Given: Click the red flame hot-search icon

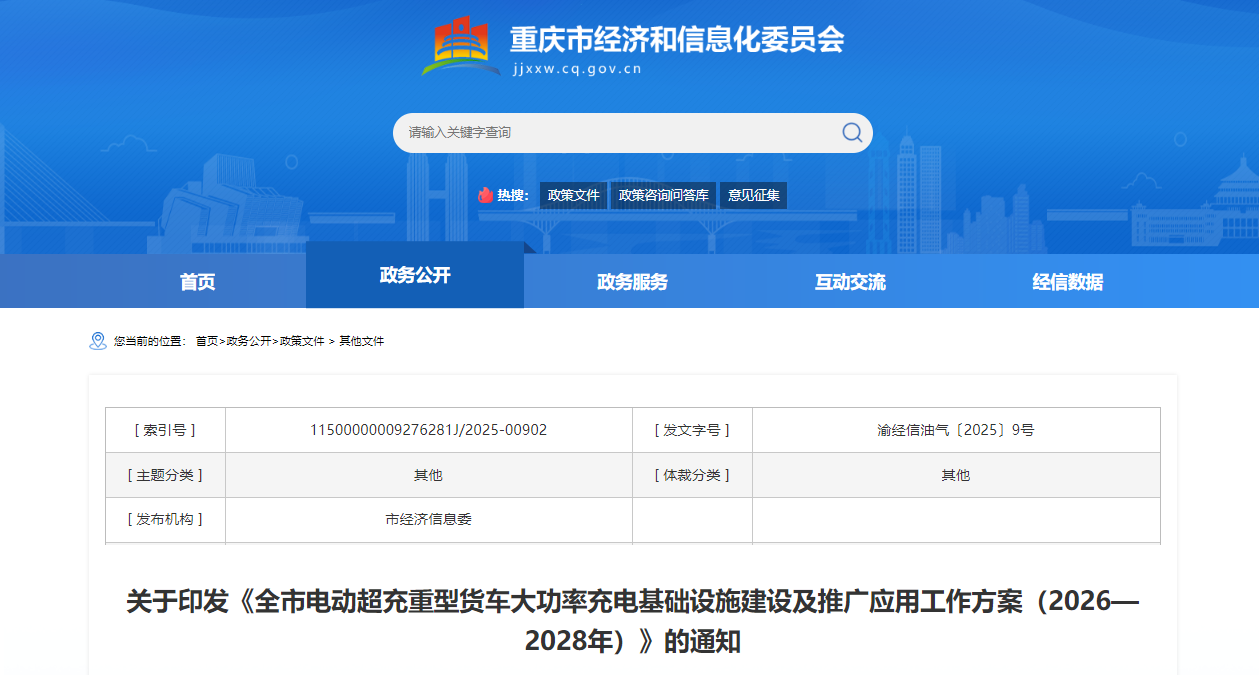Looking at the screenshot, I should click(x=486, y=195).
